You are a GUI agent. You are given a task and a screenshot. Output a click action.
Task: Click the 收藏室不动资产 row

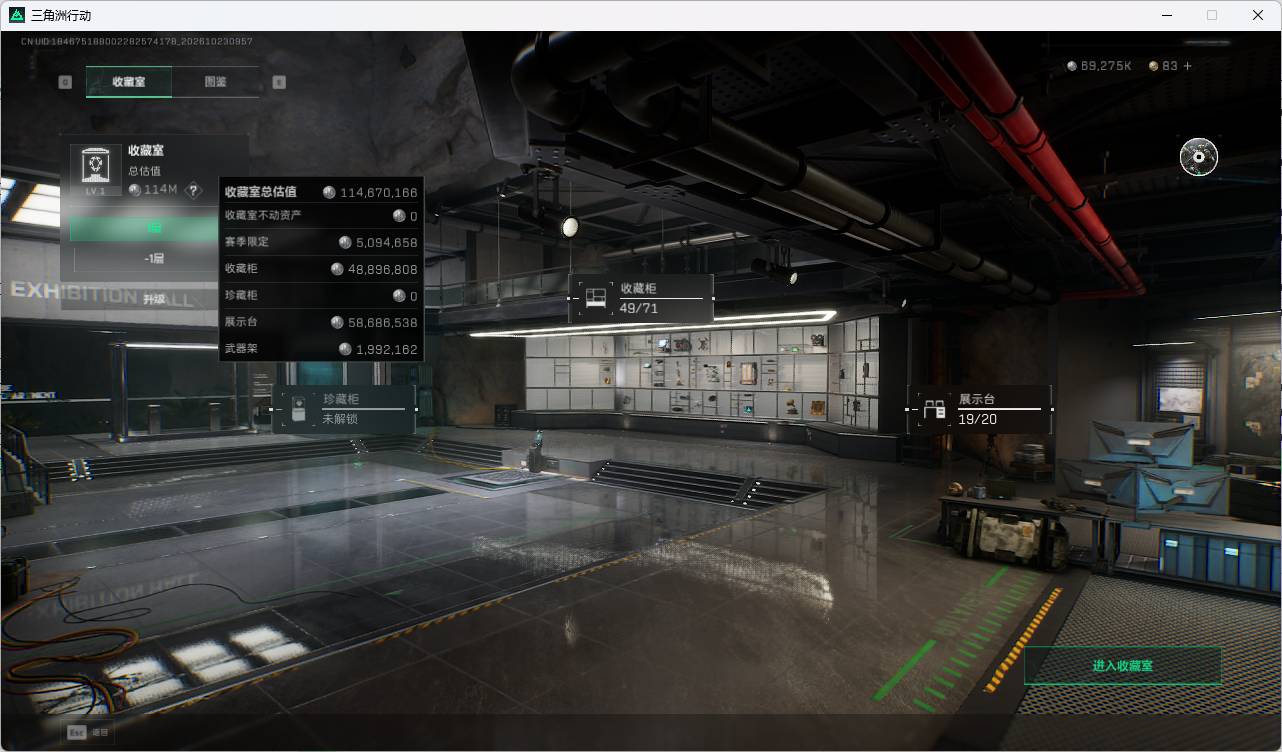pos(321,216)
